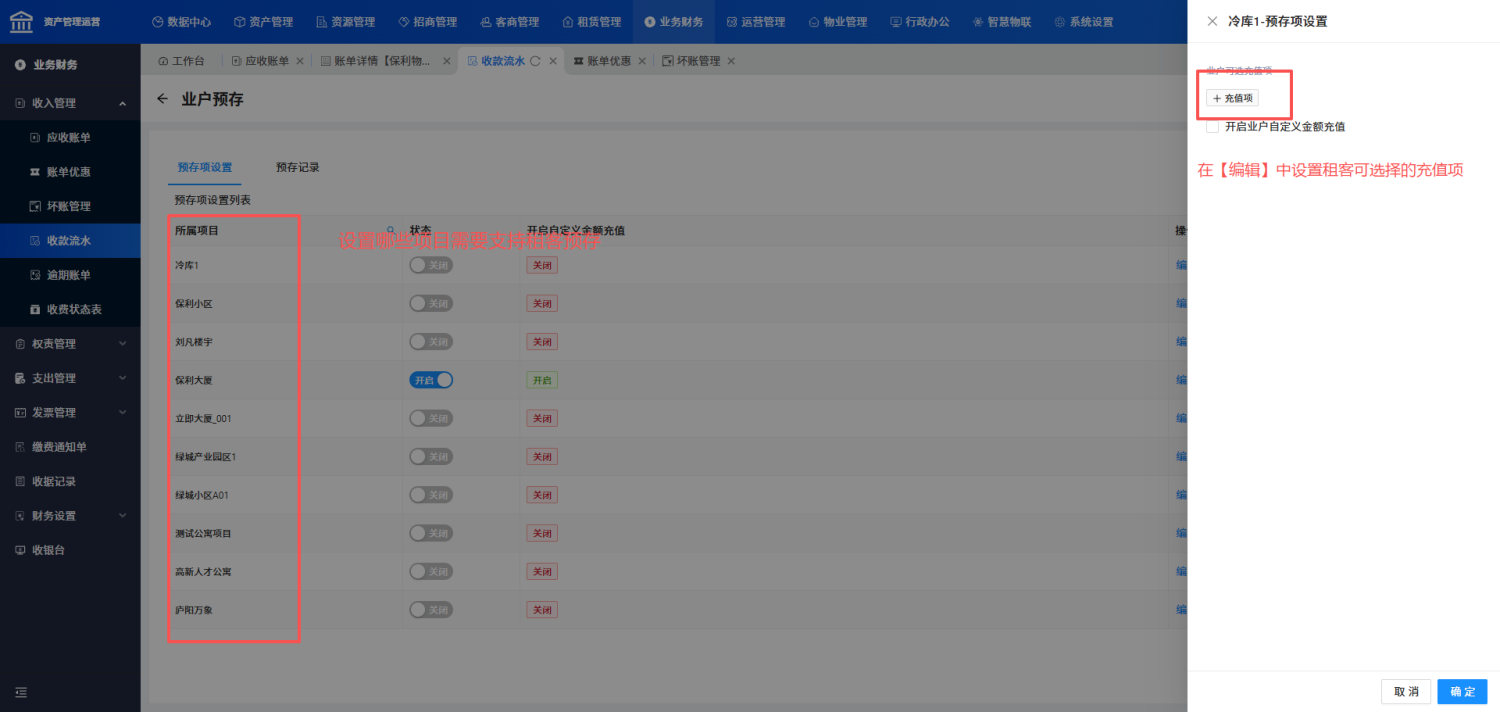This screenshot has width=1500, height=712.
Task: Open the 运营管理 top menu
Action: coord(755,22)
